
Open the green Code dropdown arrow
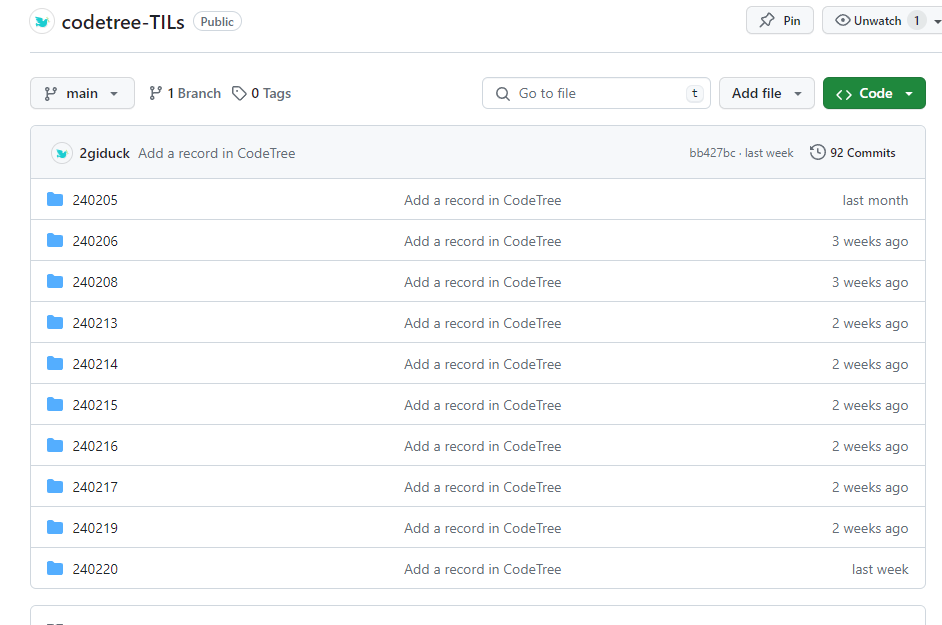(x=909, y=94)
